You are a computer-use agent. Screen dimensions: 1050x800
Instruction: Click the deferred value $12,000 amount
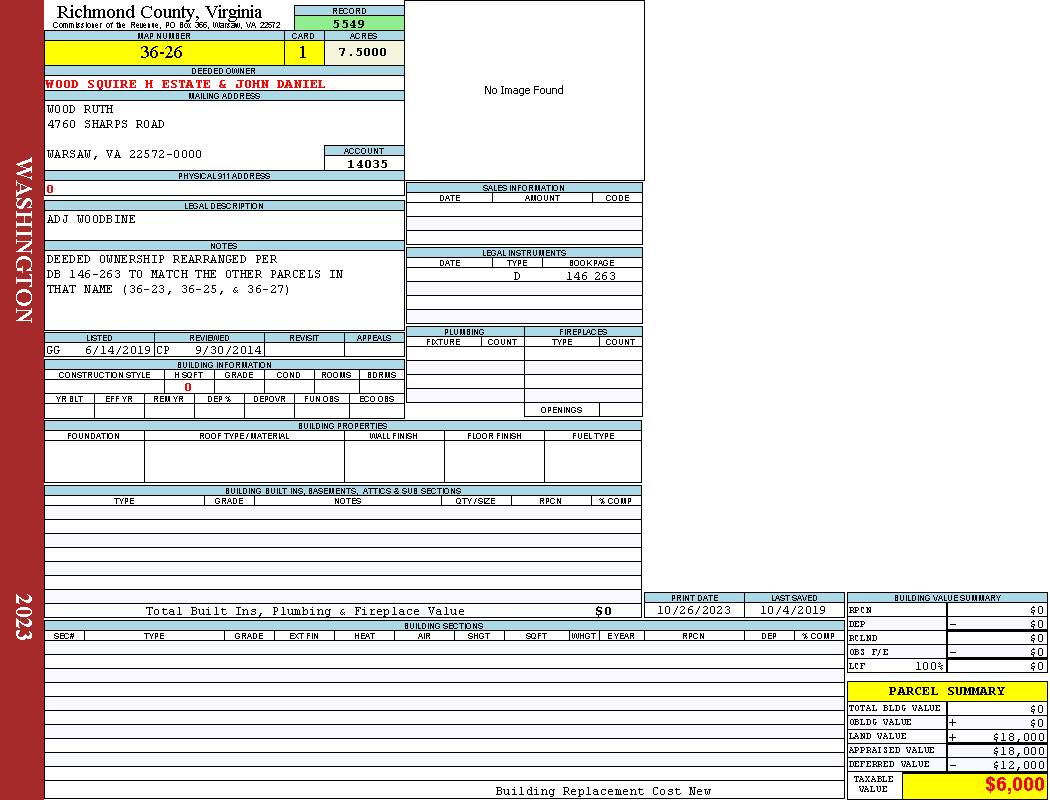(1018, 765)
